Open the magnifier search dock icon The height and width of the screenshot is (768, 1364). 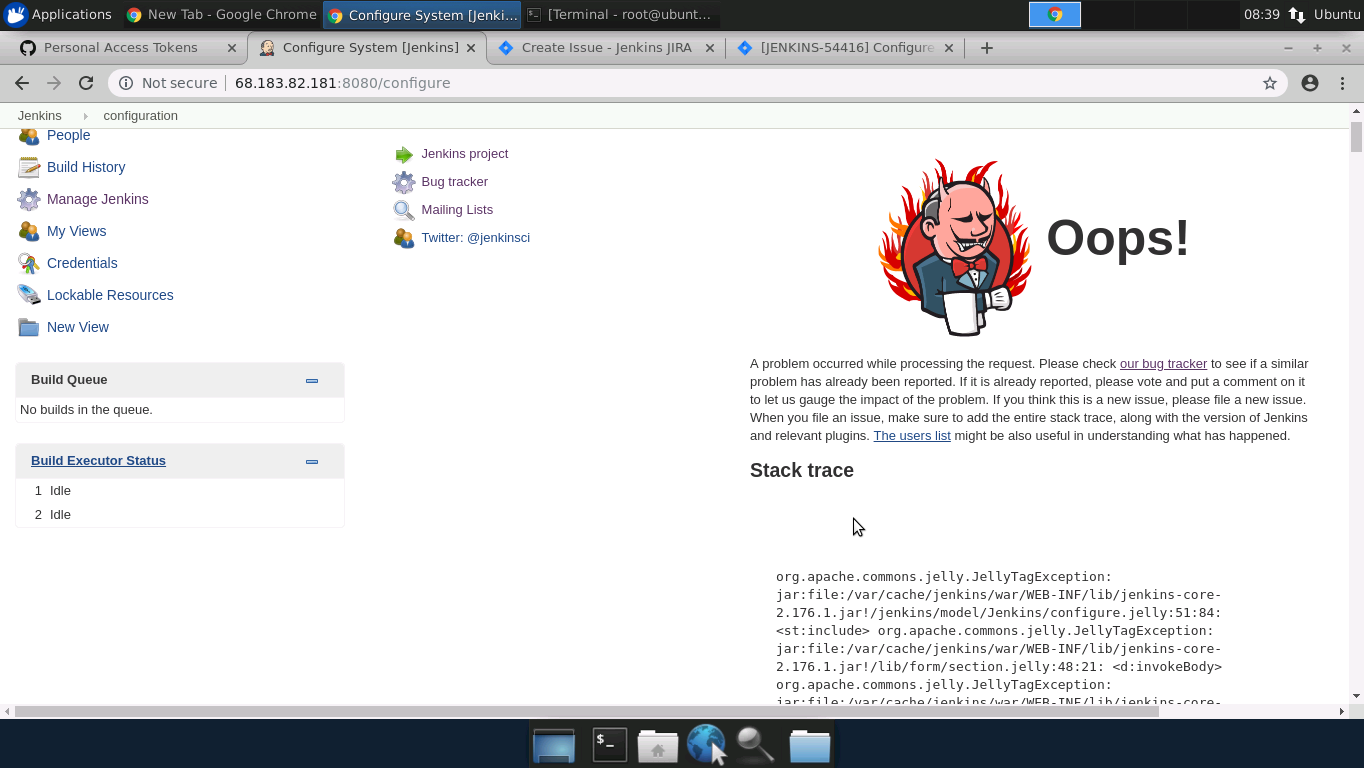click(755, 745)
